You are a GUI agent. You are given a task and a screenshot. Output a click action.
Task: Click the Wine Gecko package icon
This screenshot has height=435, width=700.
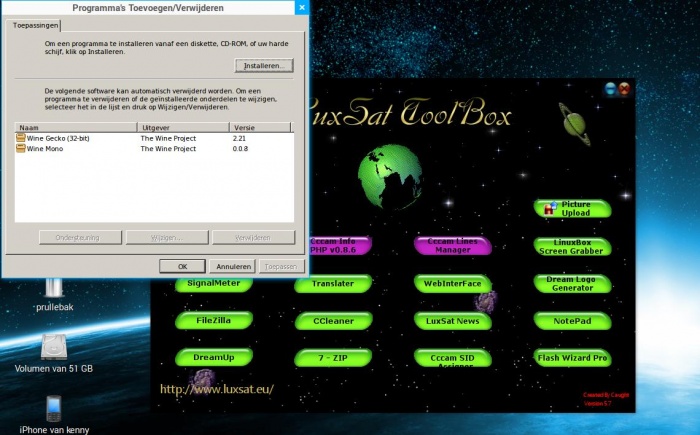[21, 138]
